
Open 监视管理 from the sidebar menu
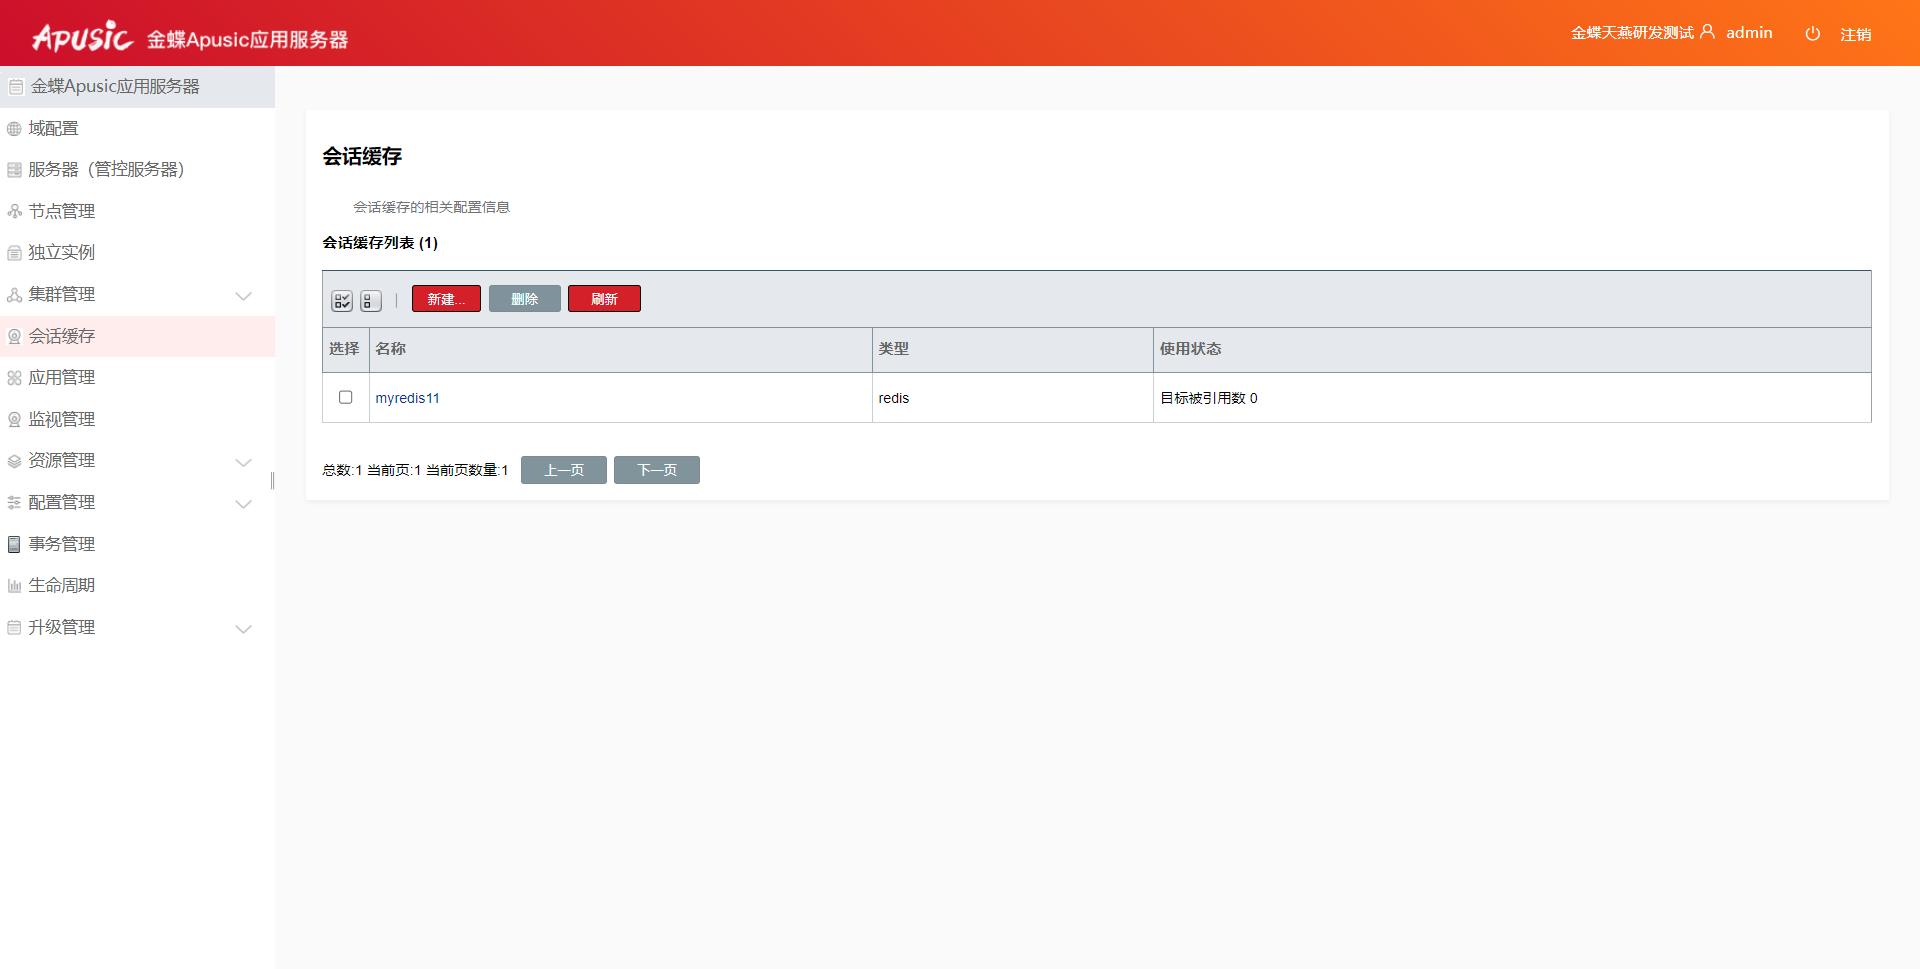pyautogui.click(x=62, y=420)
